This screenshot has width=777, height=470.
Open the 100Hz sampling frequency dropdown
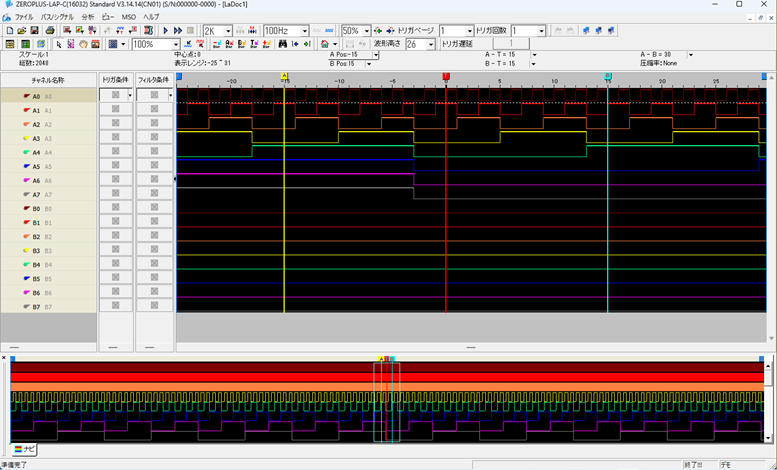[x=305, y=31]
